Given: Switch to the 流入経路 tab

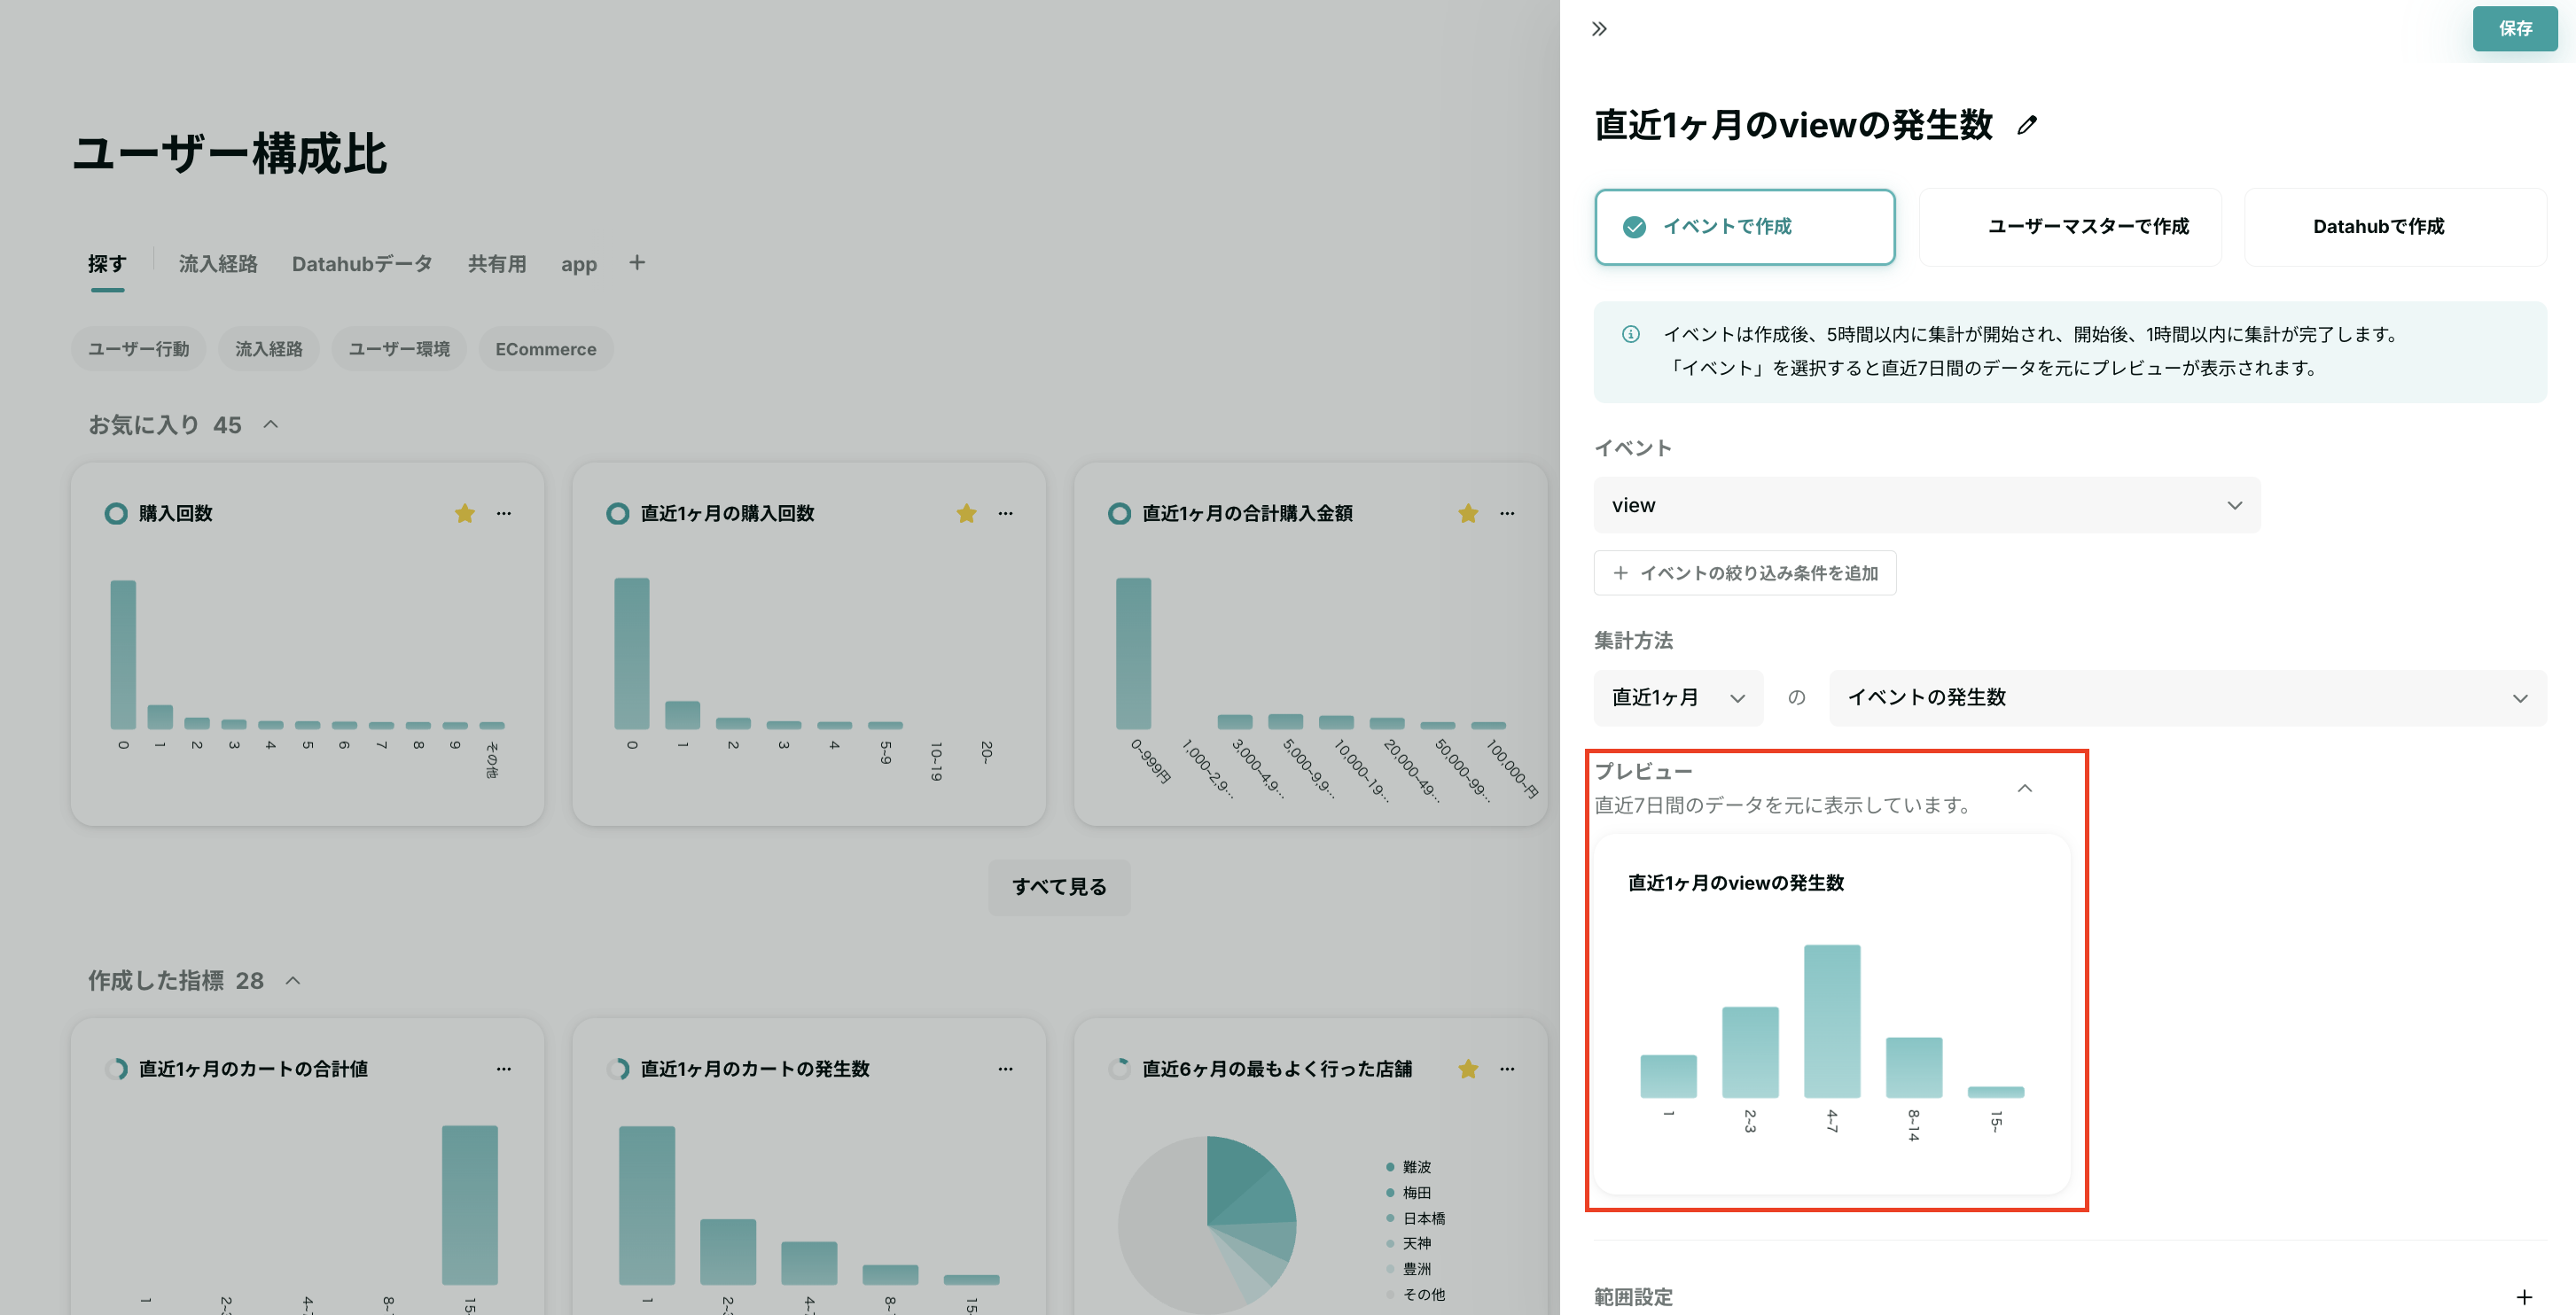Looking at the screenshot, I should 218,264.
